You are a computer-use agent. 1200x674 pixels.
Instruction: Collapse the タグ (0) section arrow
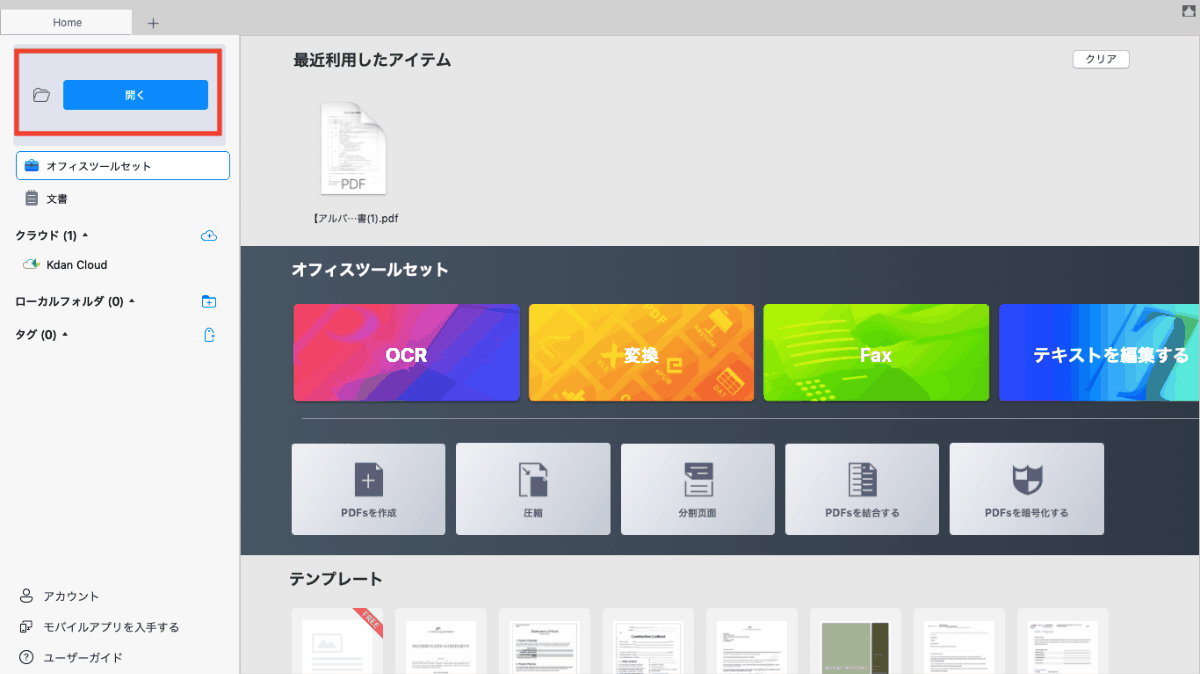click(x=65, y=335)
